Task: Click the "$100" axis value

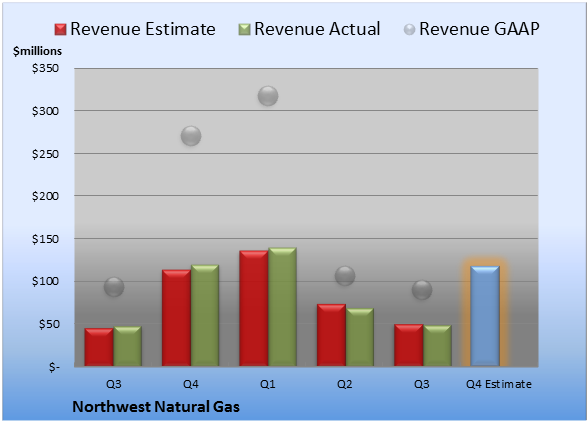Action: point(45,281)
